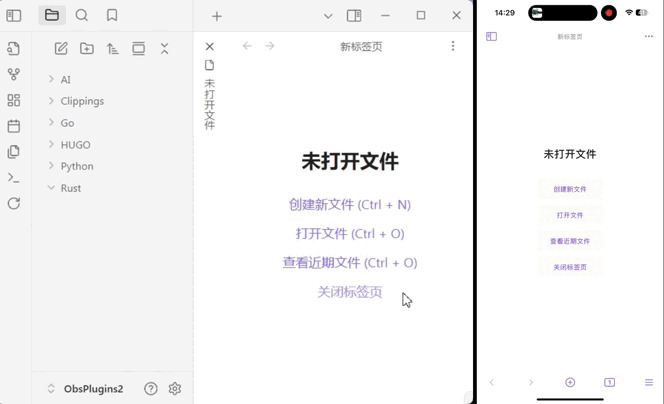This screenshot has width=664, height=404.
Task: Toggle sidebar icon in mobile app
Action: click(x=492, y=36)
